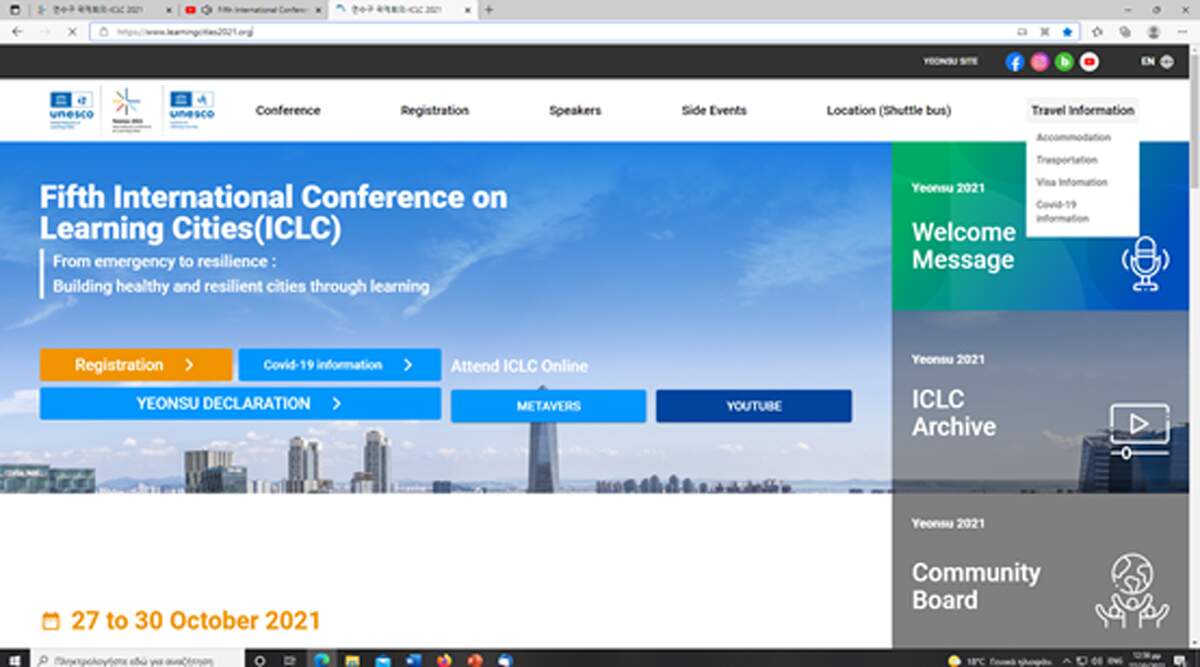Click the YouTube icon in header
The width and height of the screenshot is (1200, 667).
tap(1089, 62)
